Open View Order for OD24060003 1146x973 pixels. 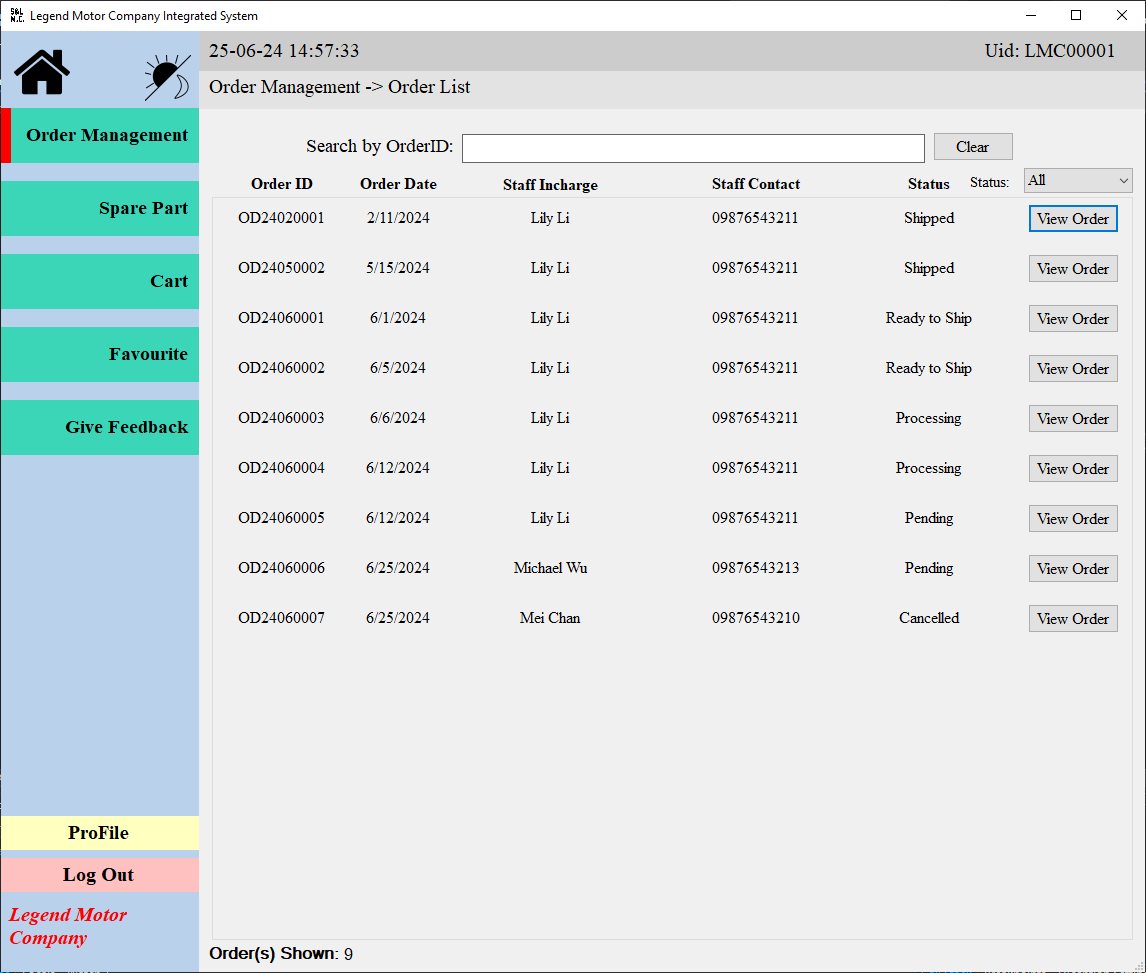(x=1072, y=419)
